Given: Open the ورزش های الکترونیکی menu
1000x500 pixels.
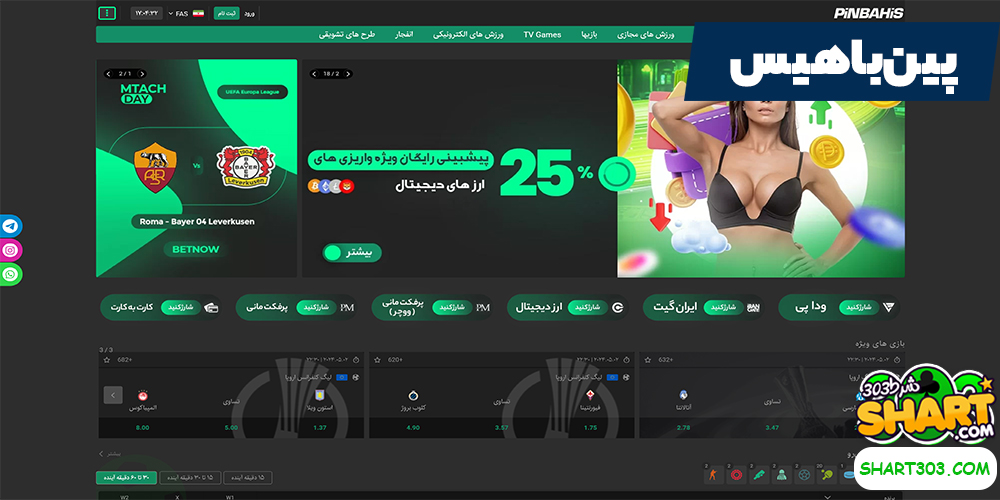Looking at the screenshot, I should 468,34.
